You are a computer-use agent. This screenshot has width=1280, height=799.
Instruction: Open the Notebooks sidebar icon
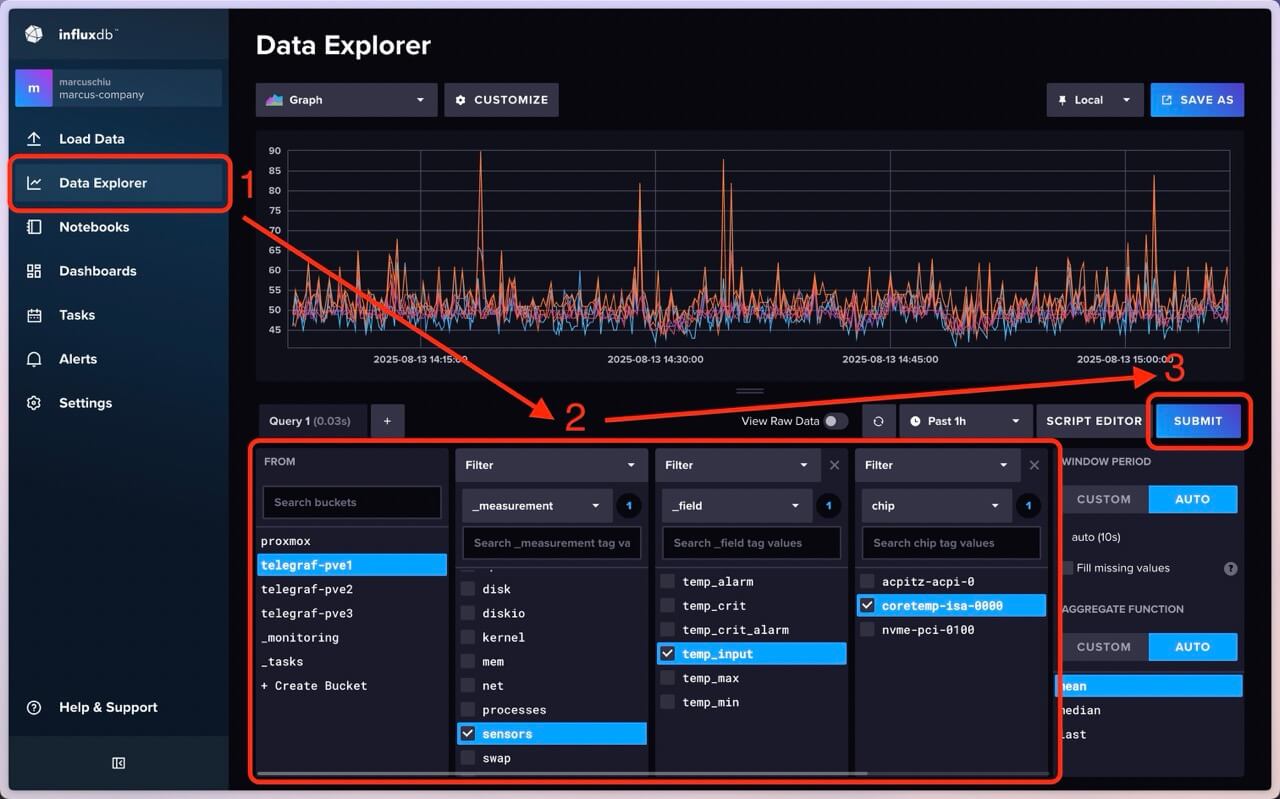point(34,227)
